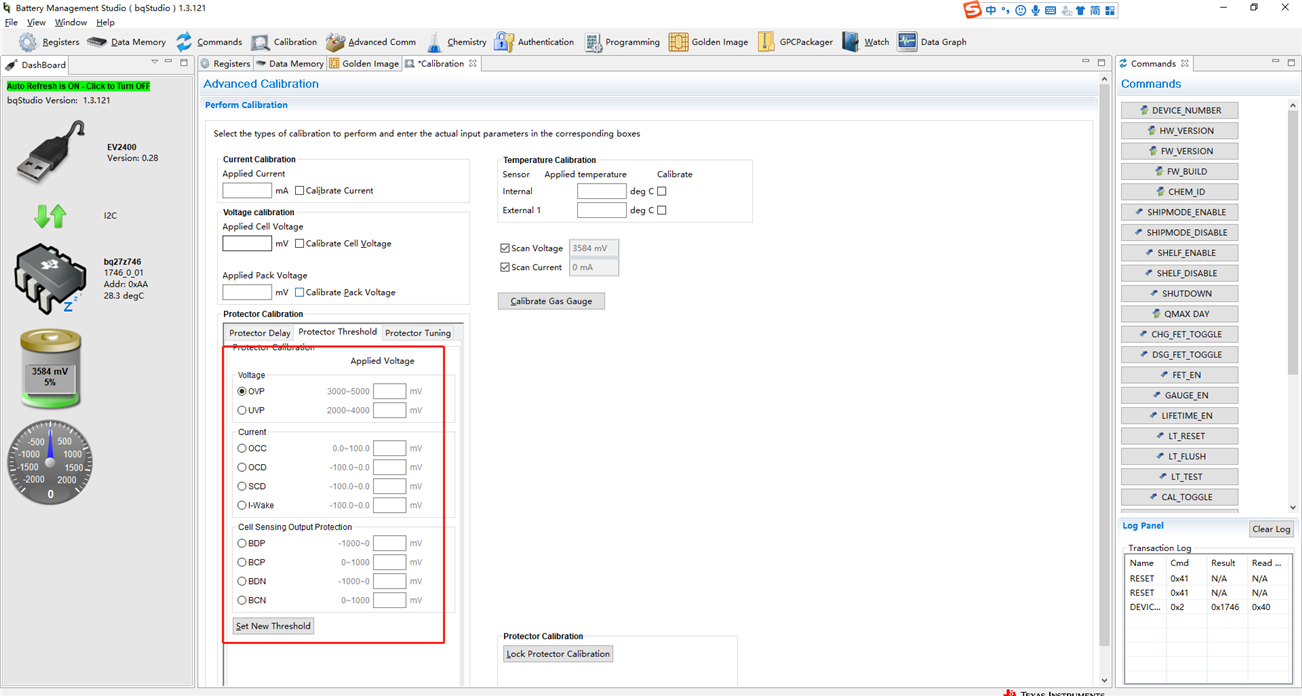1302x696 pixels.
Task: Open Data Memory from the toolbar
Action: [126, 42]
